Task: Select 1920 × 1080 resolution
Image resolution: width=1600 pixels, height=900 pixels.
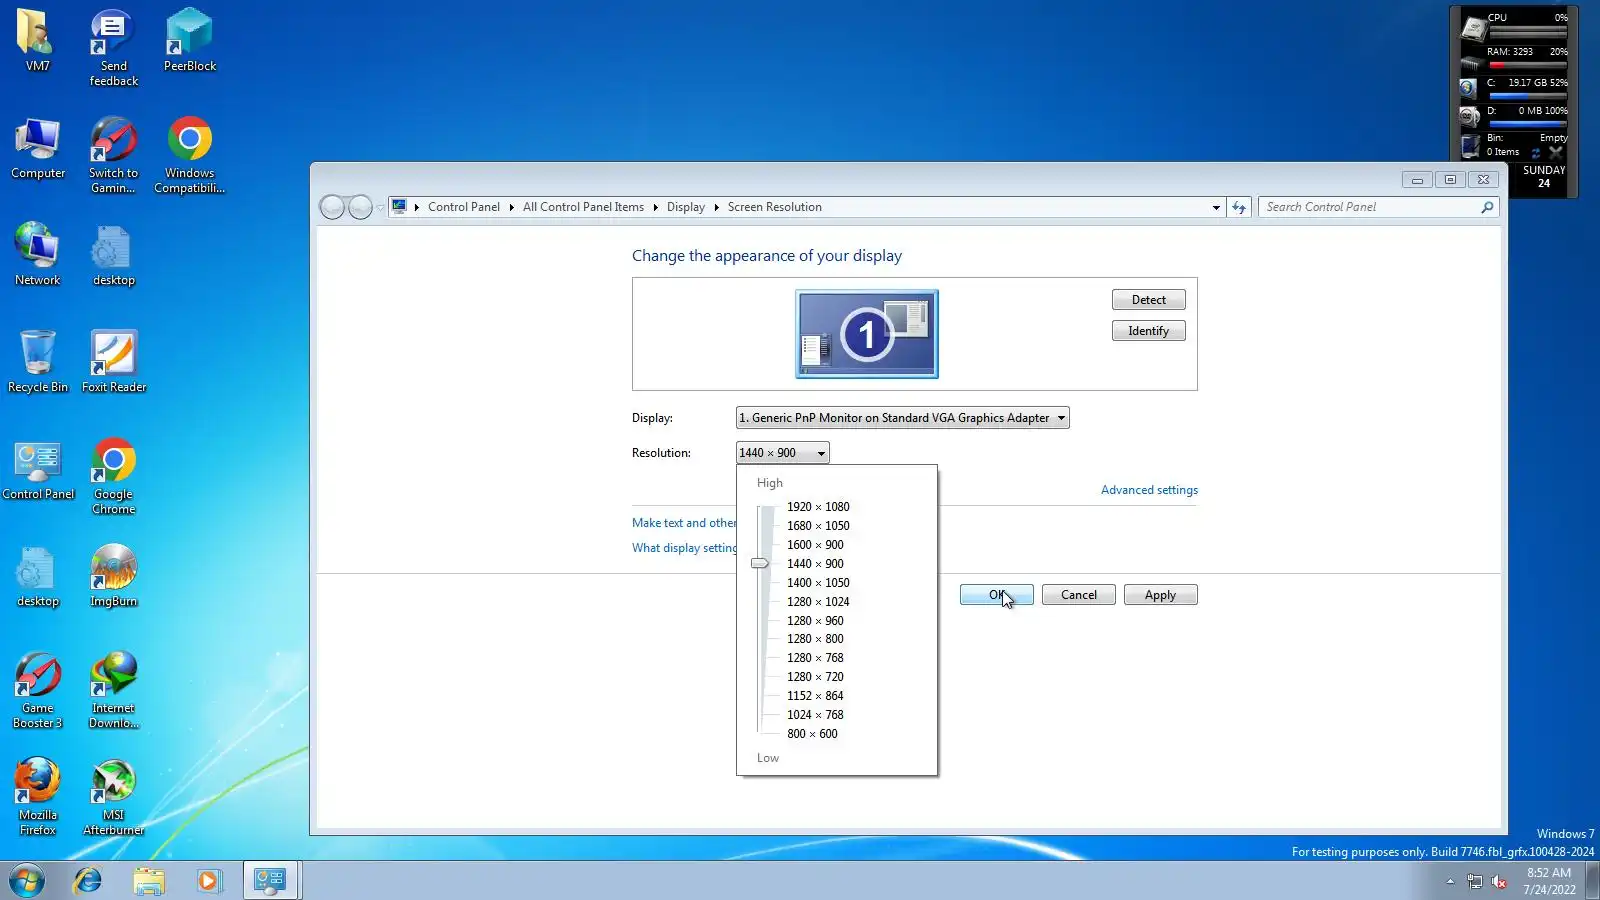Action: coord(817,507)
